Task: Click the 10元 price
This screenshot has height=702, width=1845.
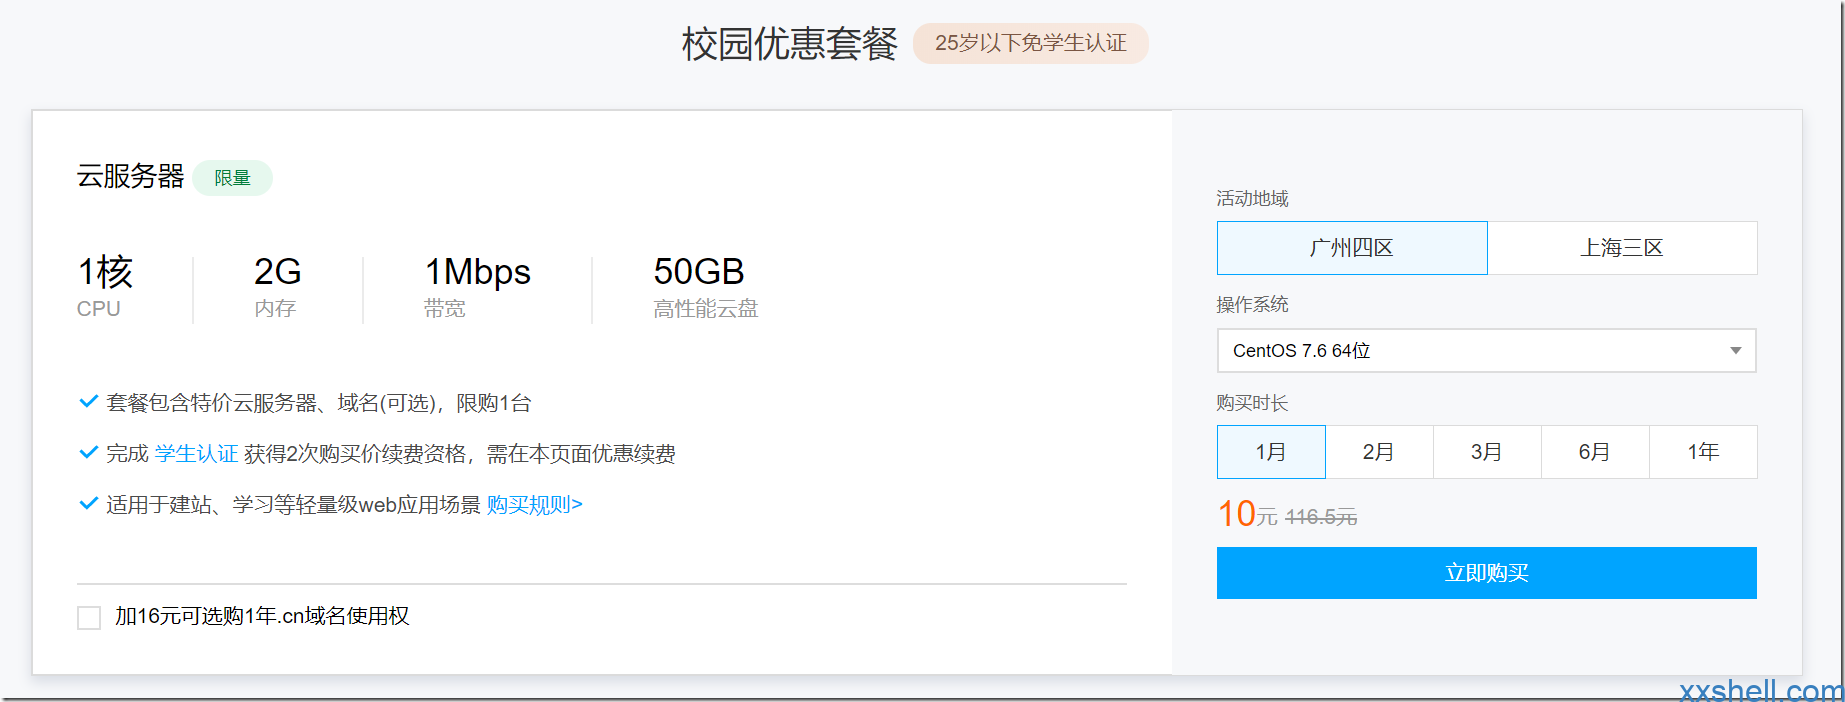Action: [x=1247, y=514]
